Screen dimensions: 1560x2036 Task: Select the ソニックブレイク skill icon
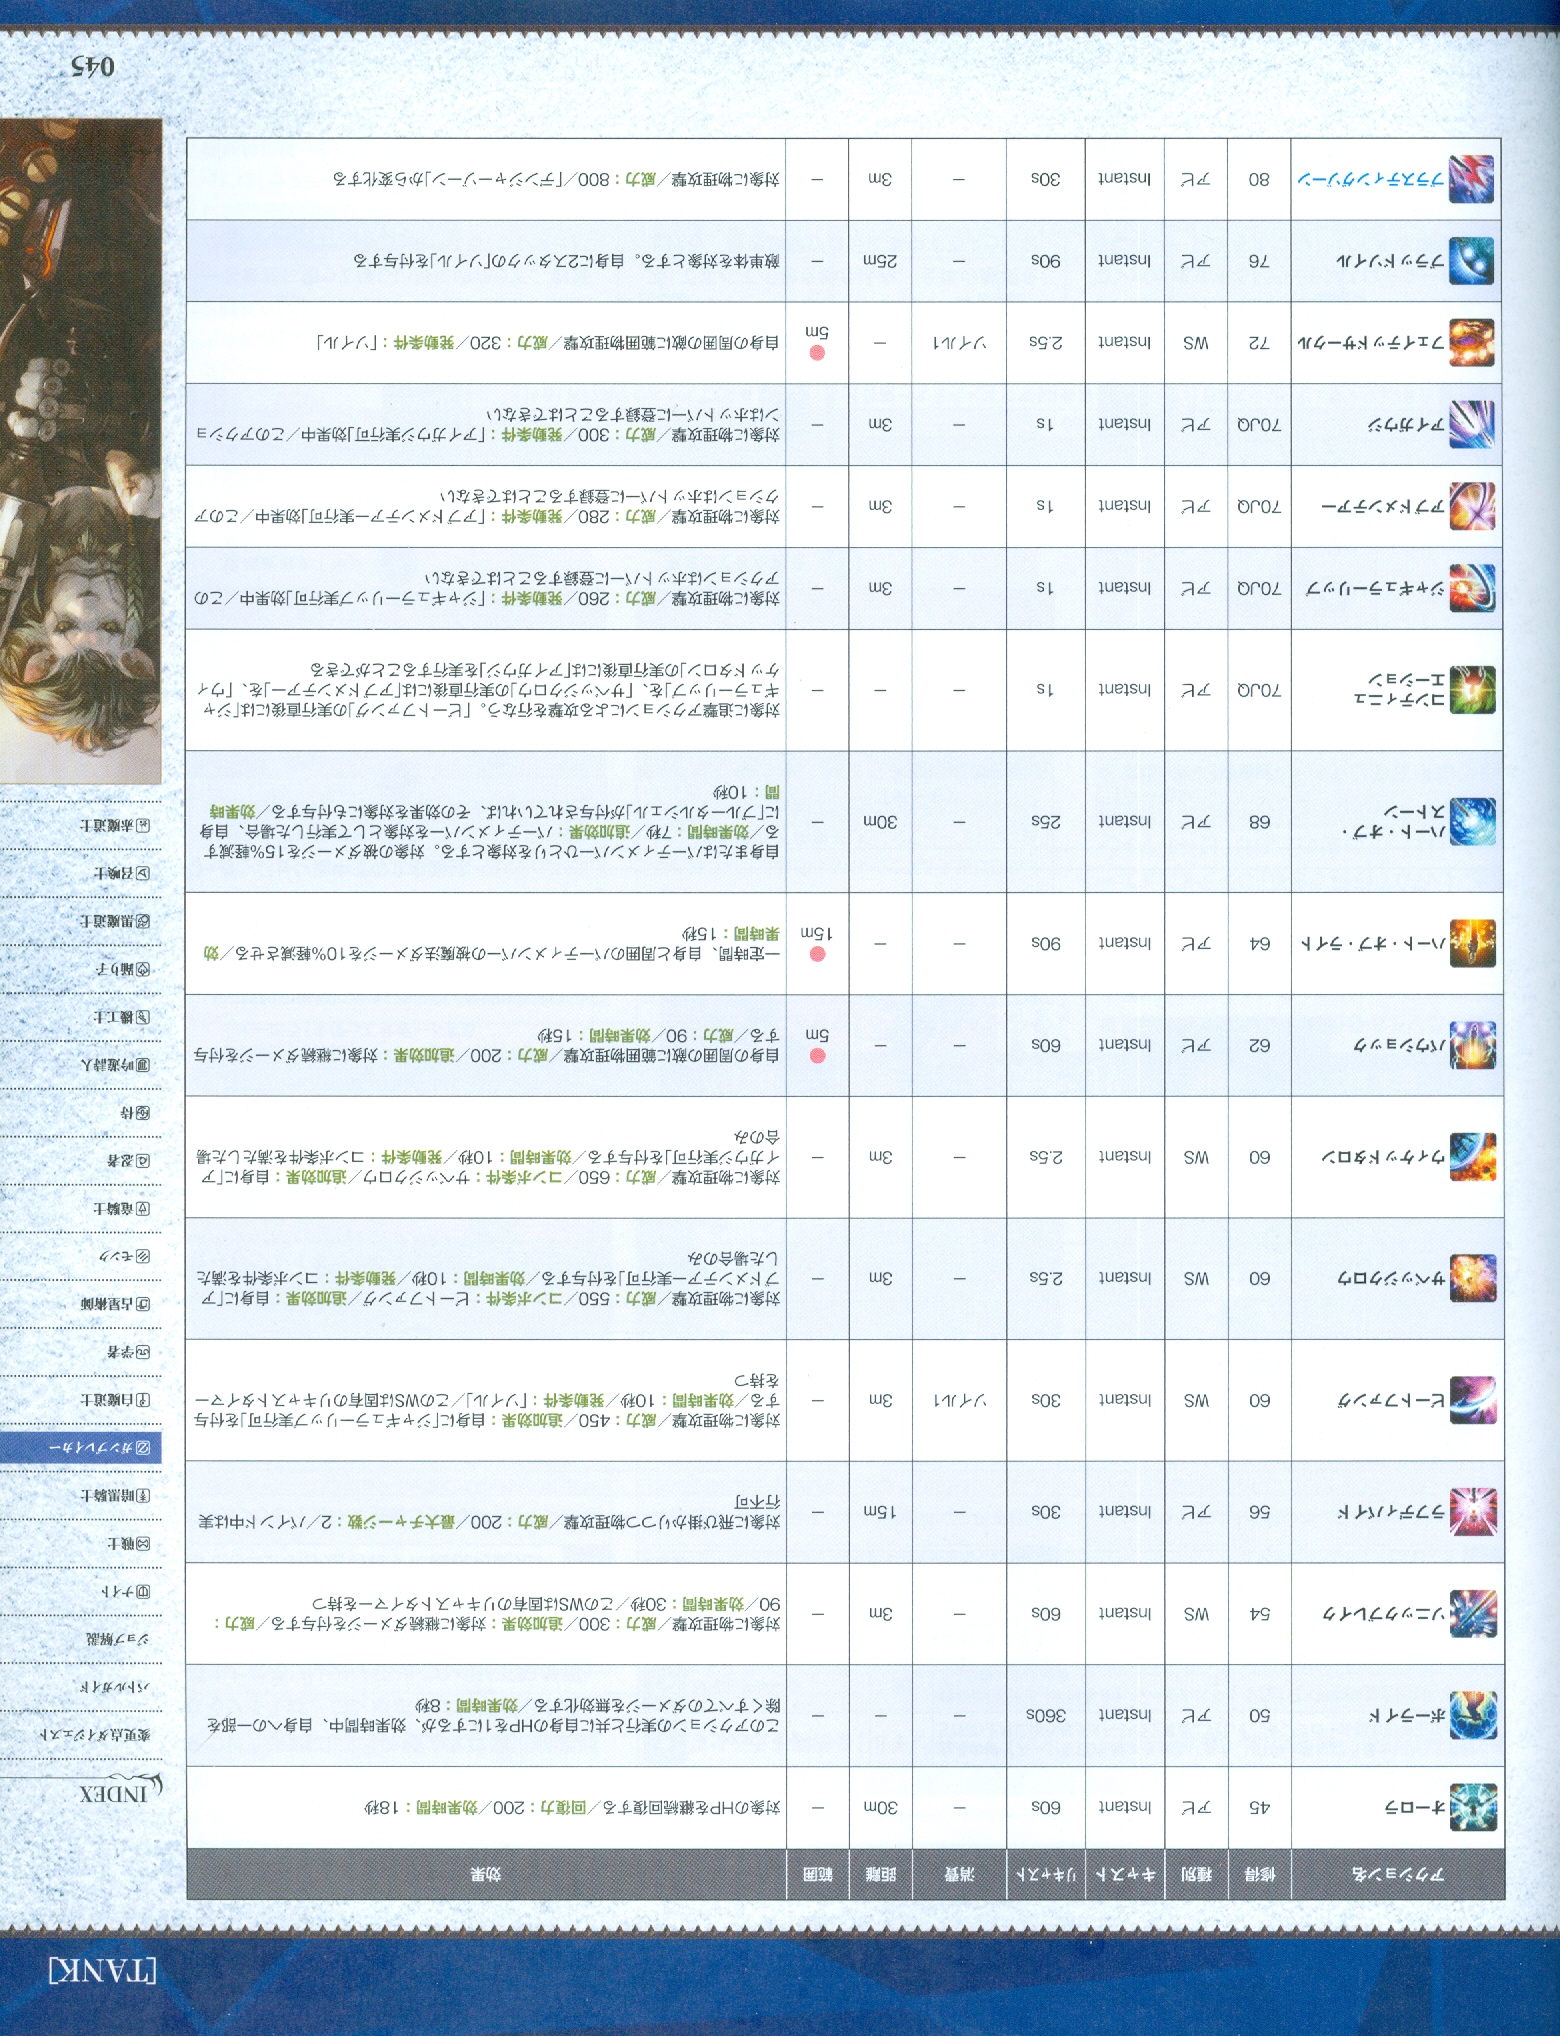click(1473, 1614)
